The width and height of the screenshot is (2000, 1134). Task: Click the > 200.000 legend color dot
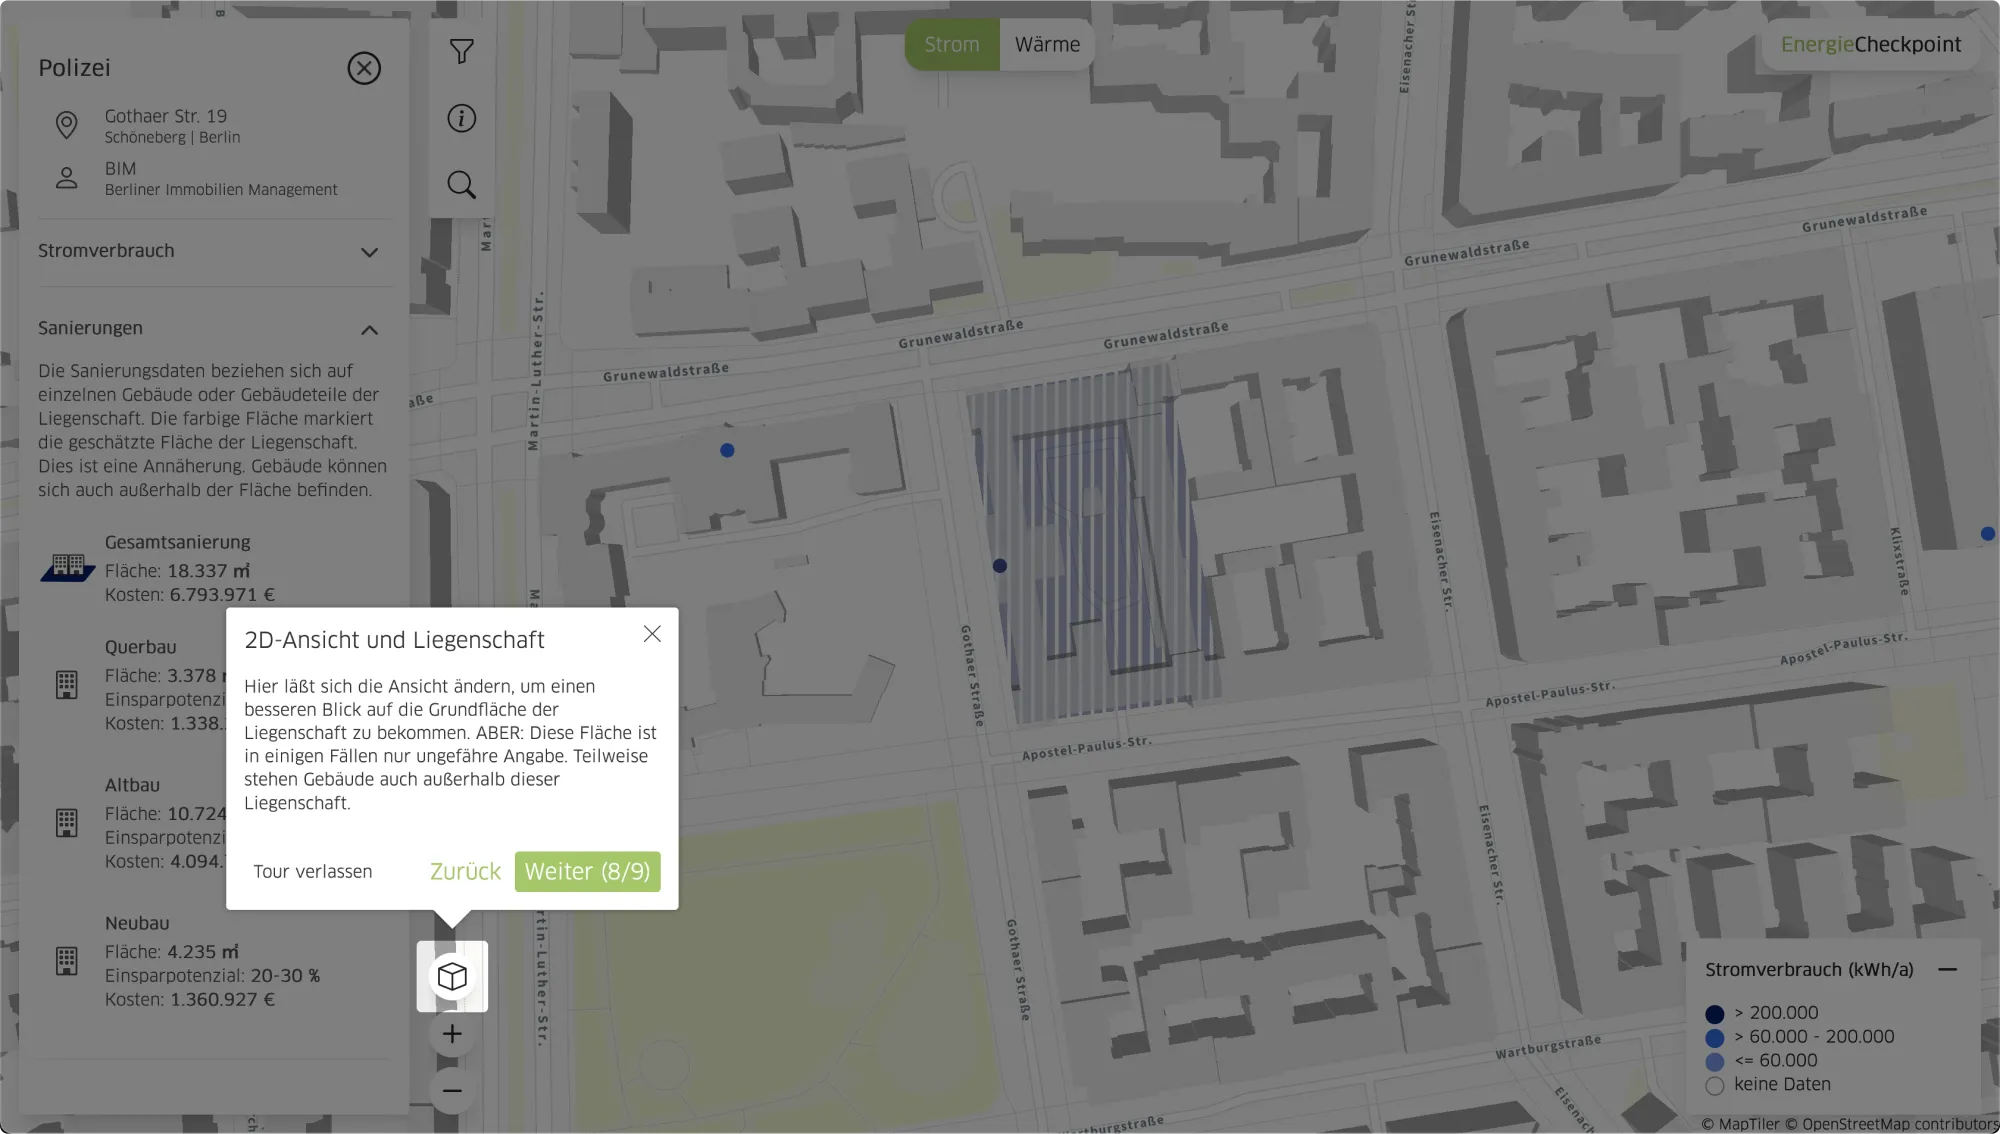[1714, 1014]
